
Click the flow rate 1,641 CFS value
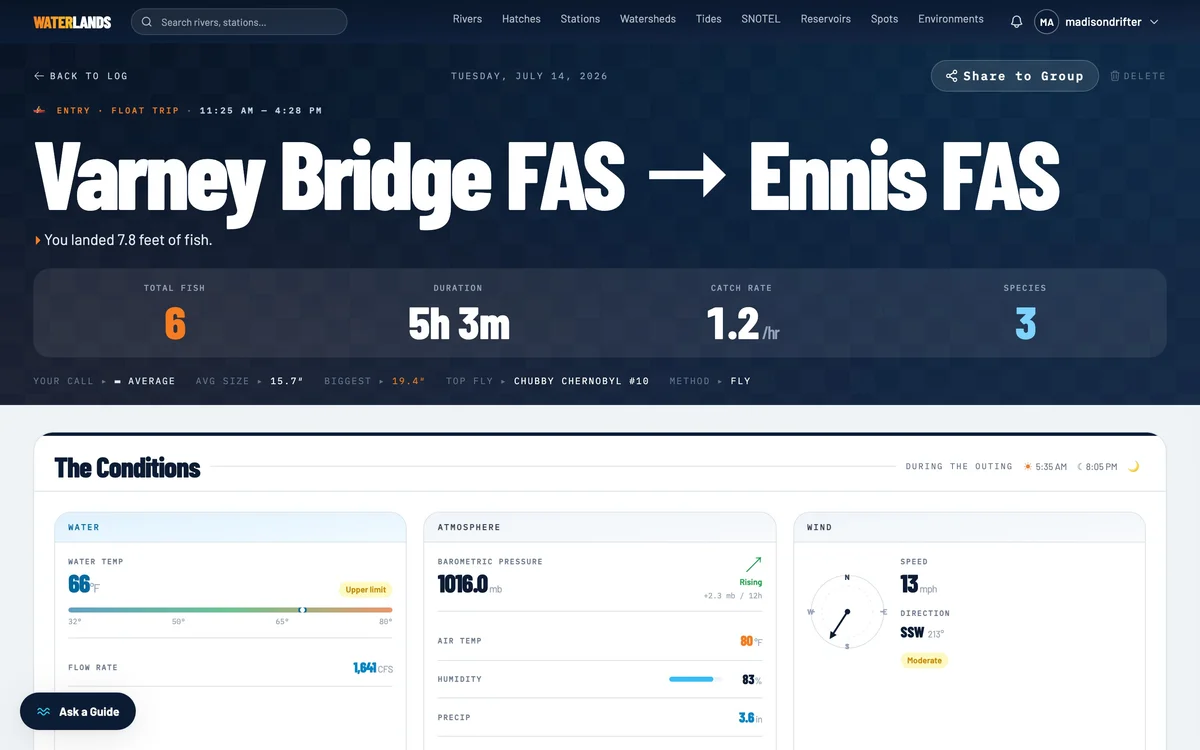(x=372, y=667)
